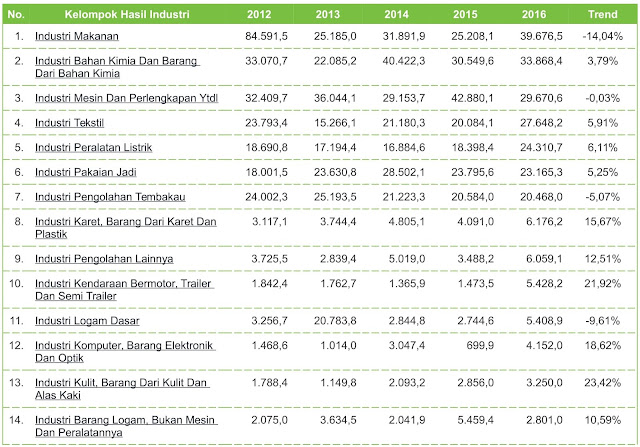Click the 2013 value 3.634,5
The height and width of the screenshot is (447, 640).
(x=338, y=420)
